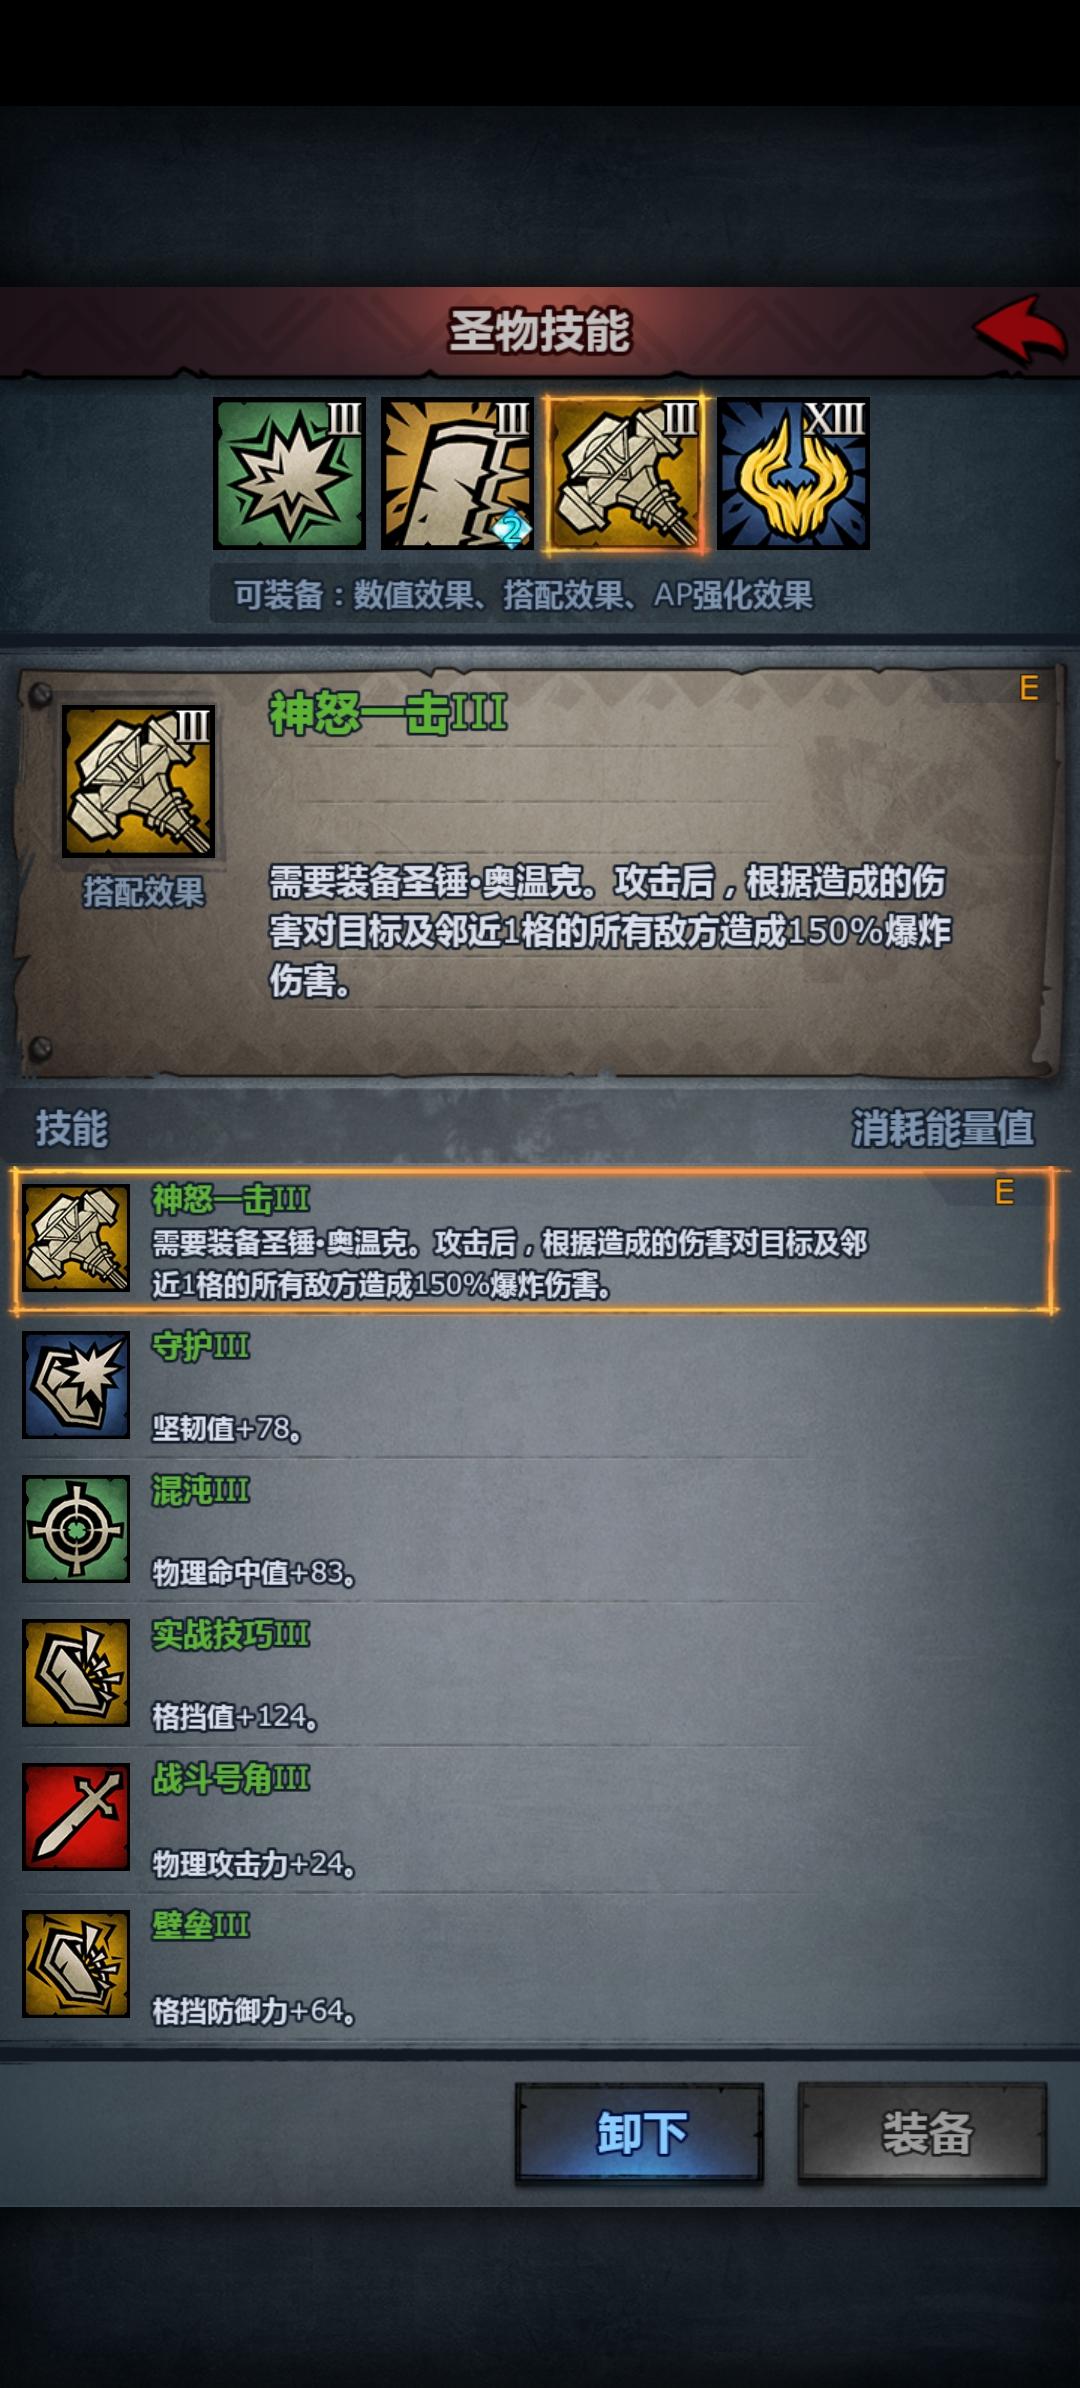Choose the 守护III shield icon
1080x2388 pixels.
point(76,1385)
